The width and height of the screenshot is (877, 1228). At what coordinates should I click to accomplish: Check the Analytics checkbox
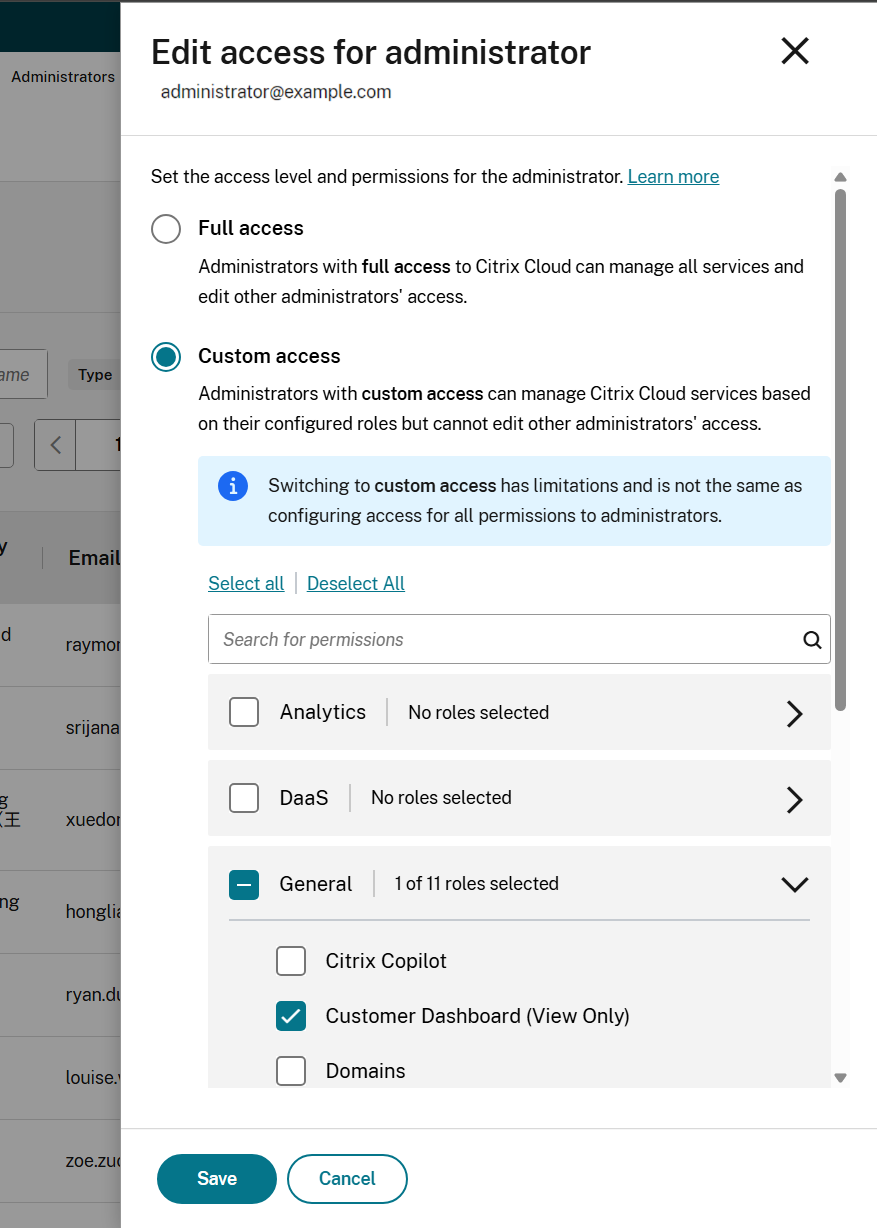click(x=244, y=712)
